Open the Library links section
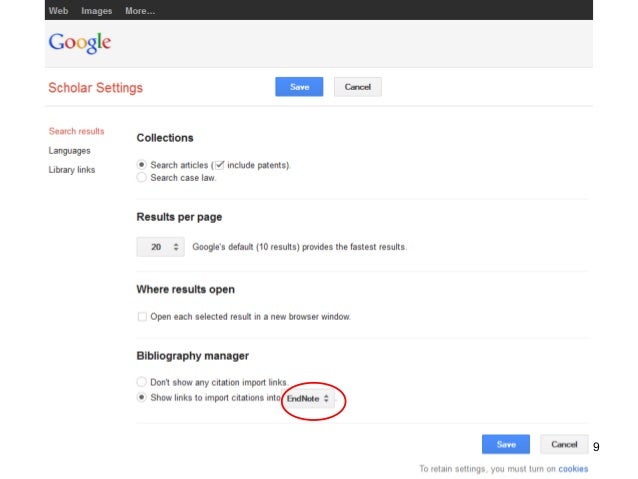638x479 pixels. point(72,170)
